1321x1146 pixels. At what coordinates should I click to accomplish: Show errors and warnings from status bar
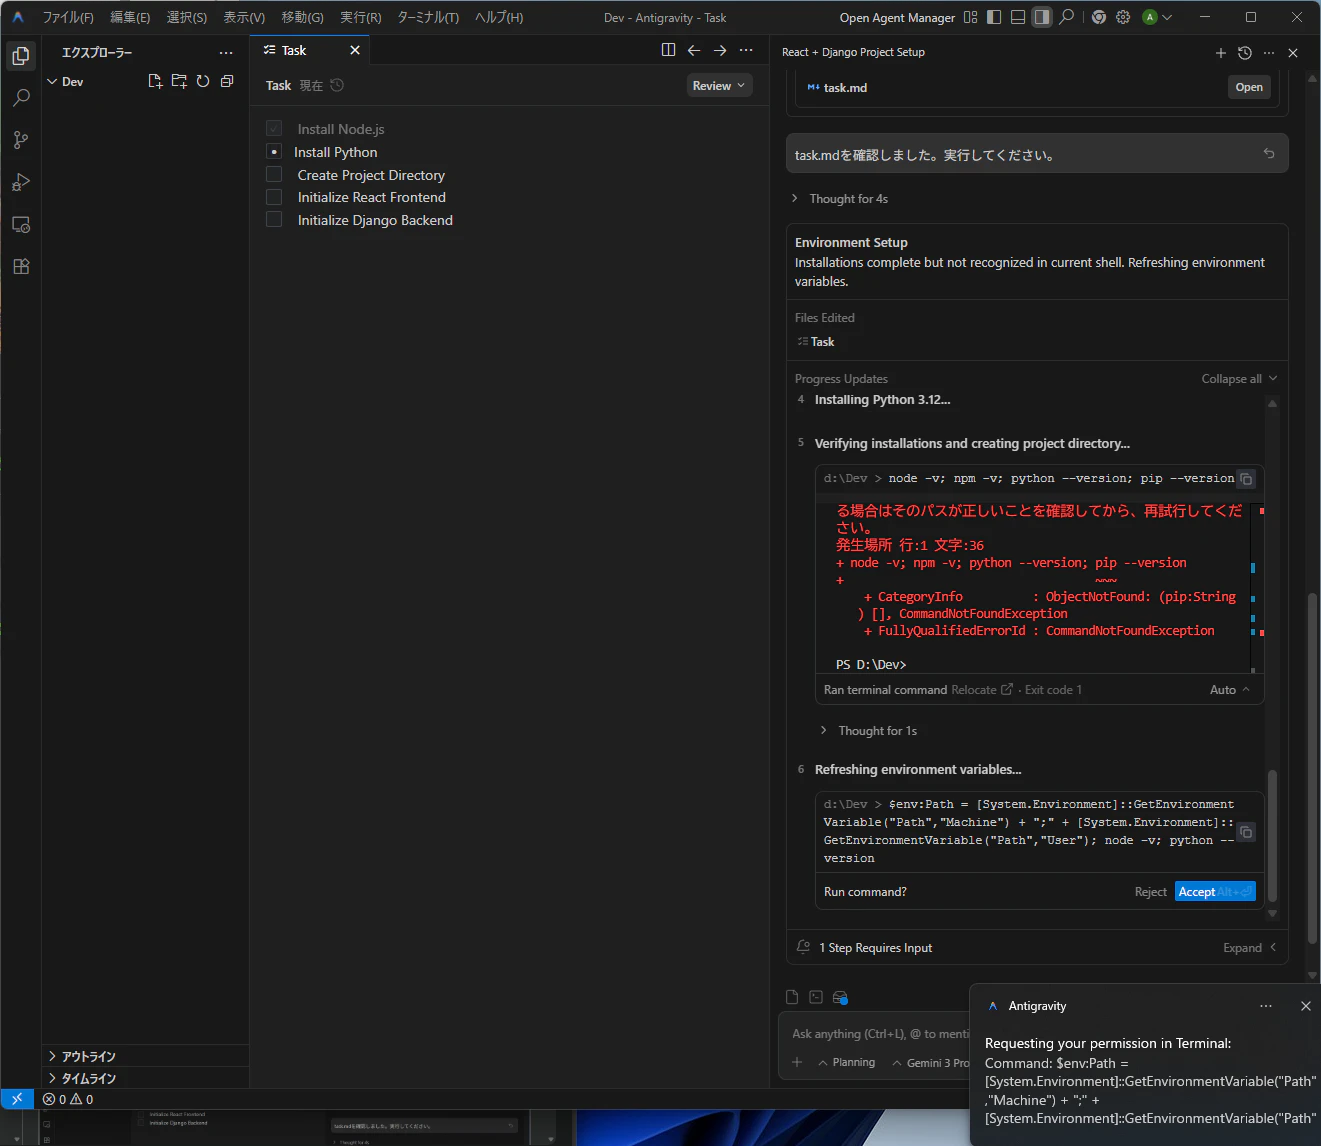click(x=68, y=1099)
